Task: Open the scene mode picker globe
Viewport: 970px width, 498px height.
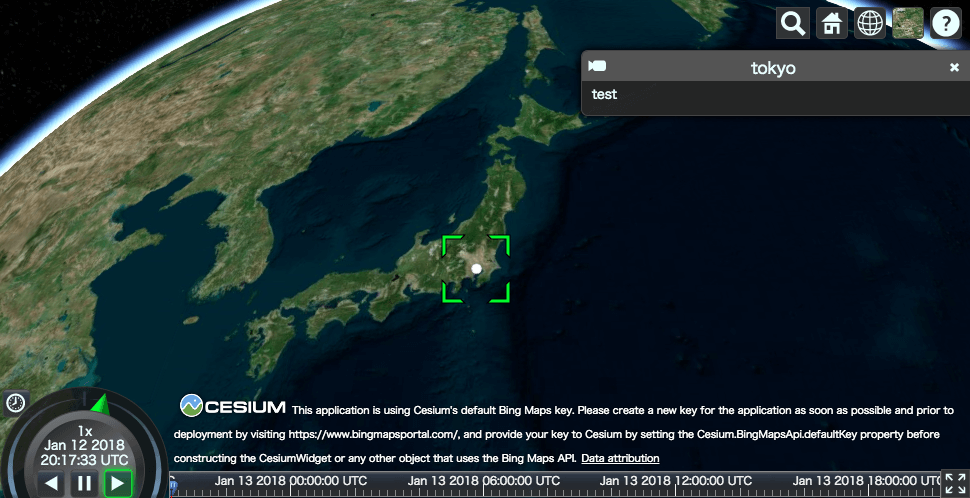Action: click(x=870, y=24)
